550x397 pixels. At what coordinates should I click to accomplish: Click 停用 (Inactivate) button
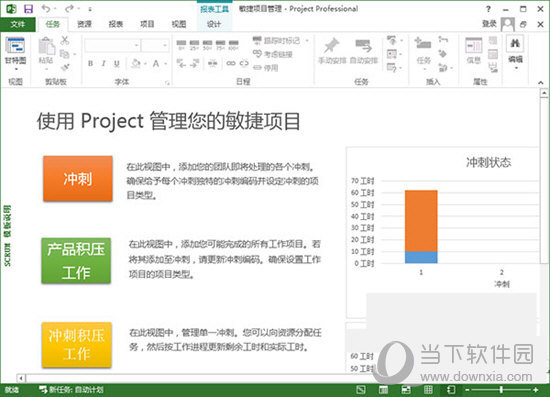click(266, 67)
